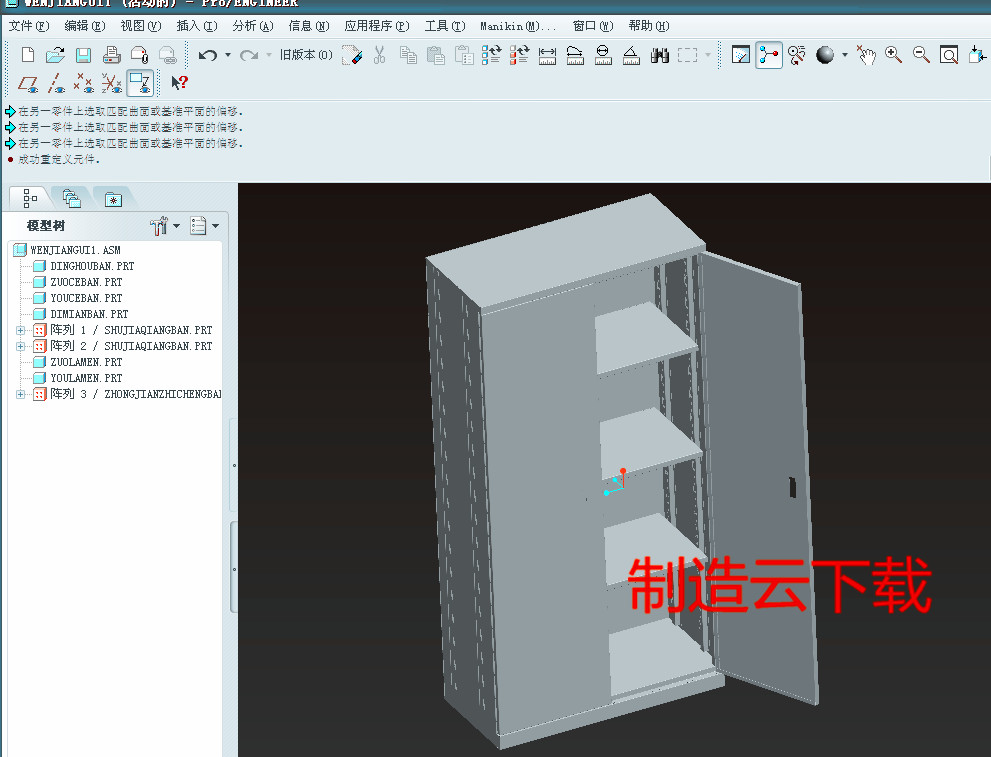Open the search (binoculars) tool

pos(660,55)
